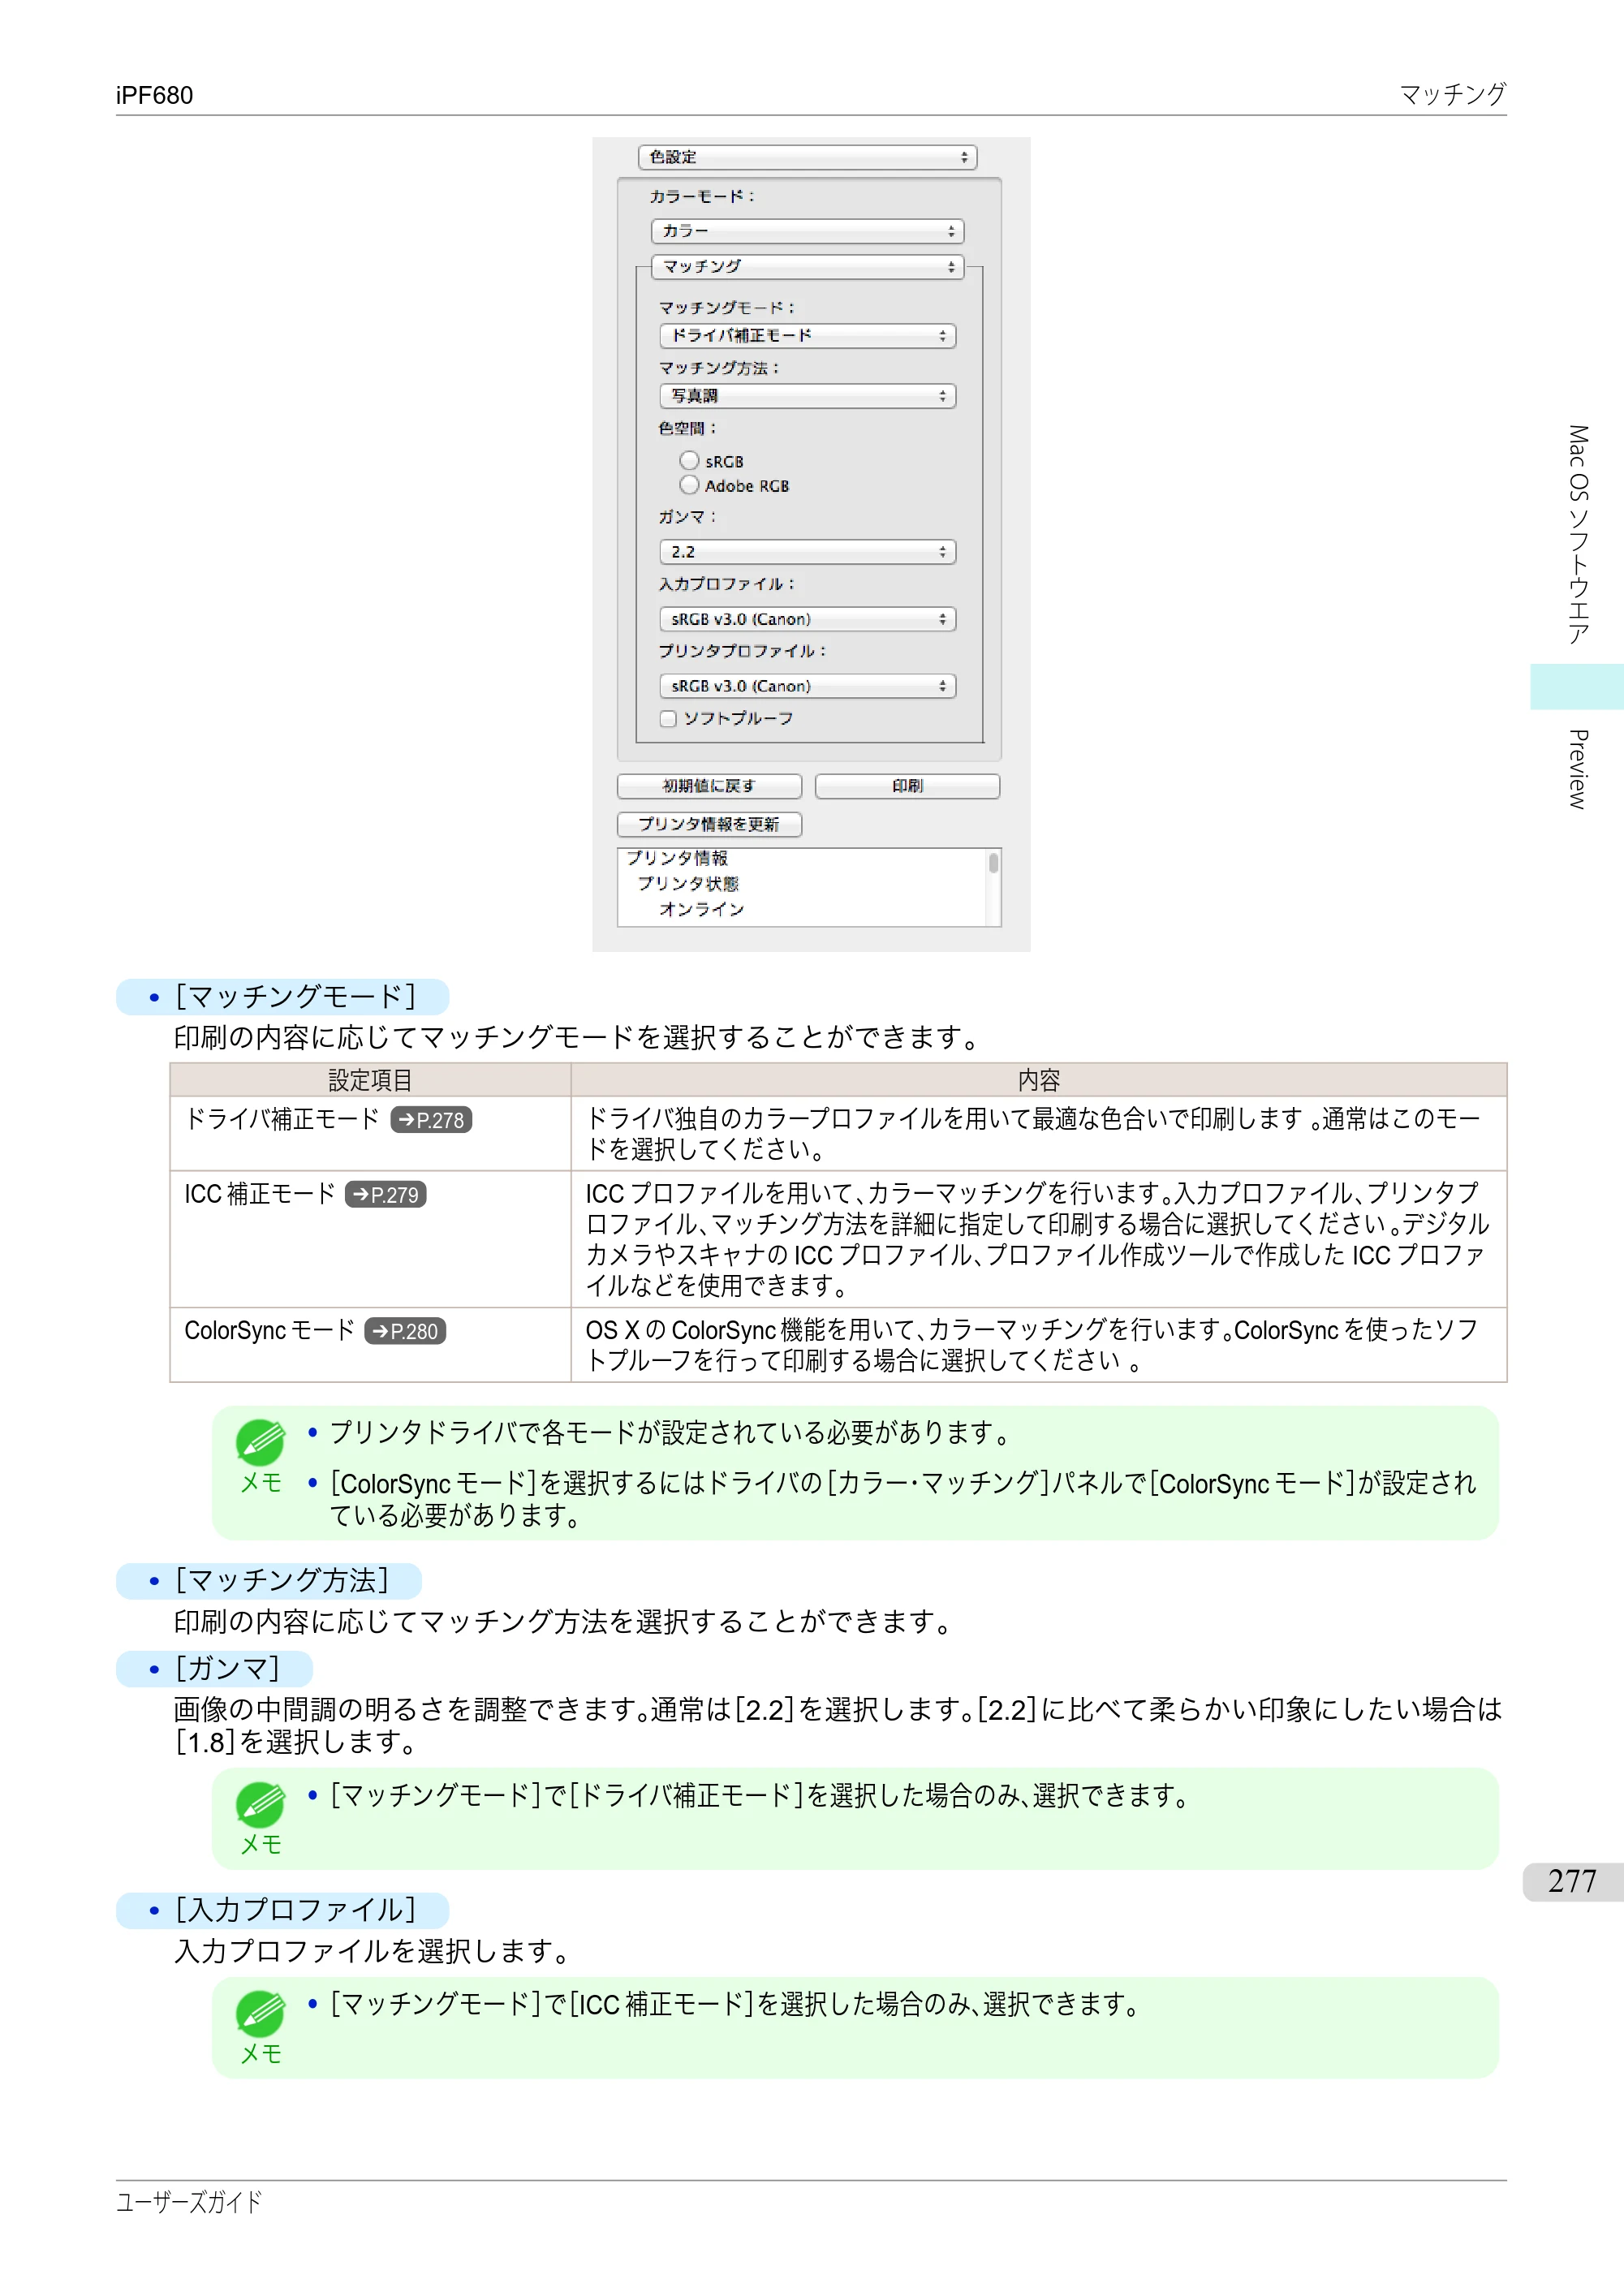Select the プリンタ状態 row in printer info
Screen dimensions: 1624x2296
(x=688, y=884)
